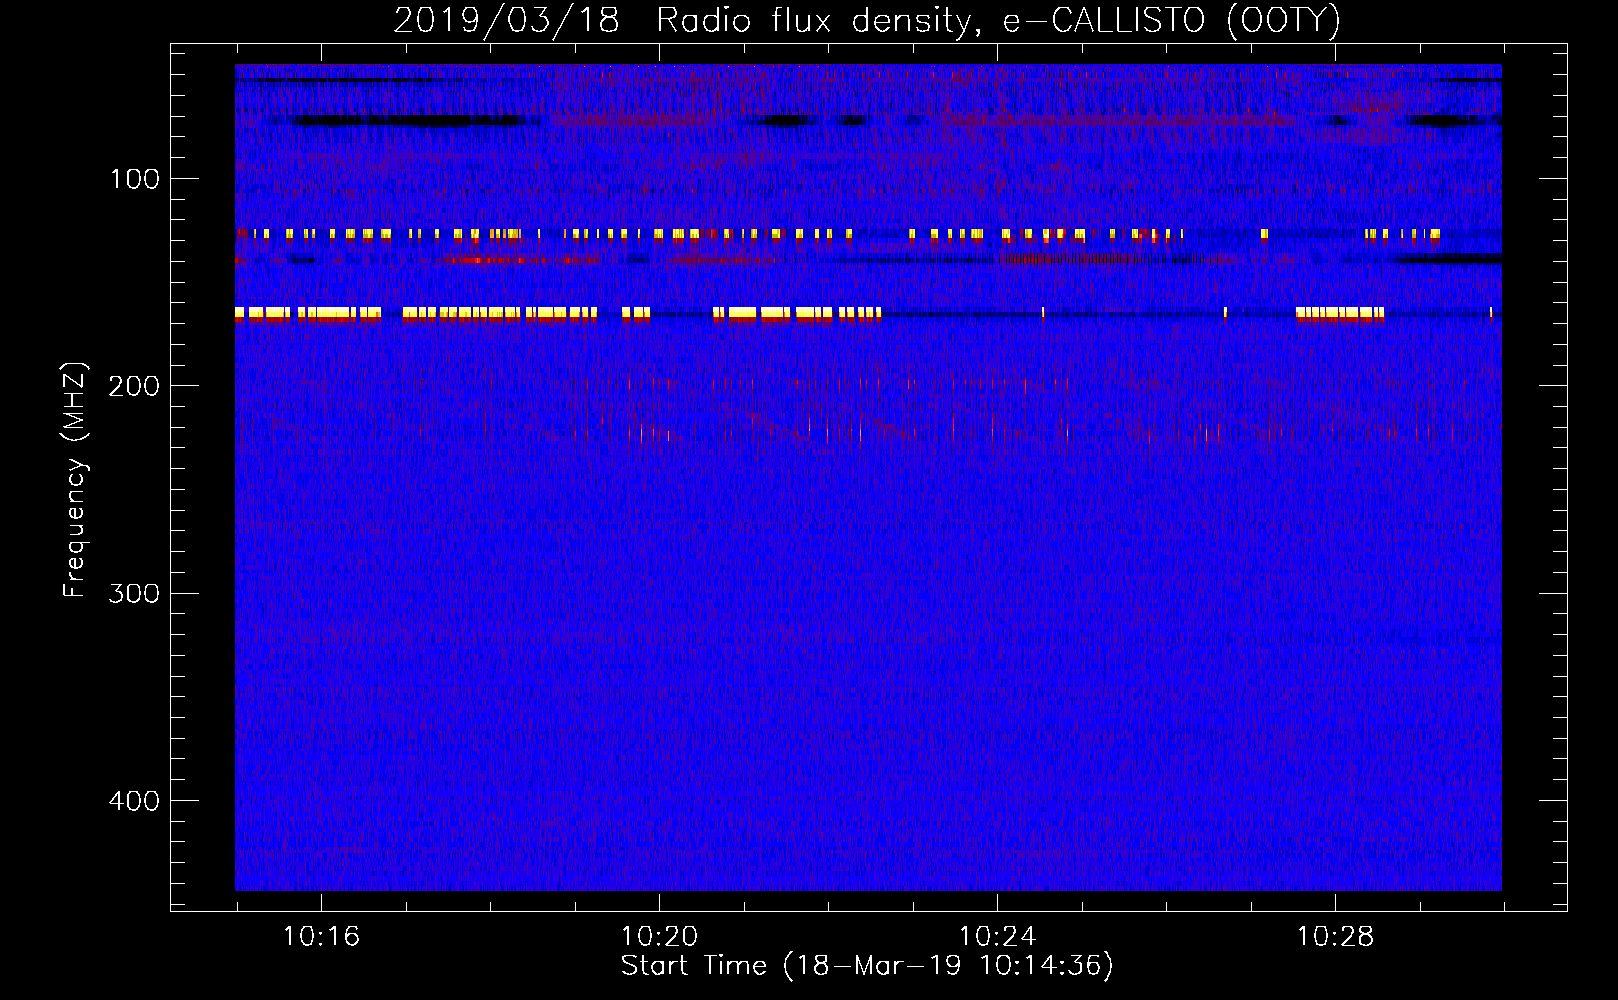The width and height of the screenshot is (1618, 1000).
Task: Click the 400 MHz frequency axis label
Action: 135,801
